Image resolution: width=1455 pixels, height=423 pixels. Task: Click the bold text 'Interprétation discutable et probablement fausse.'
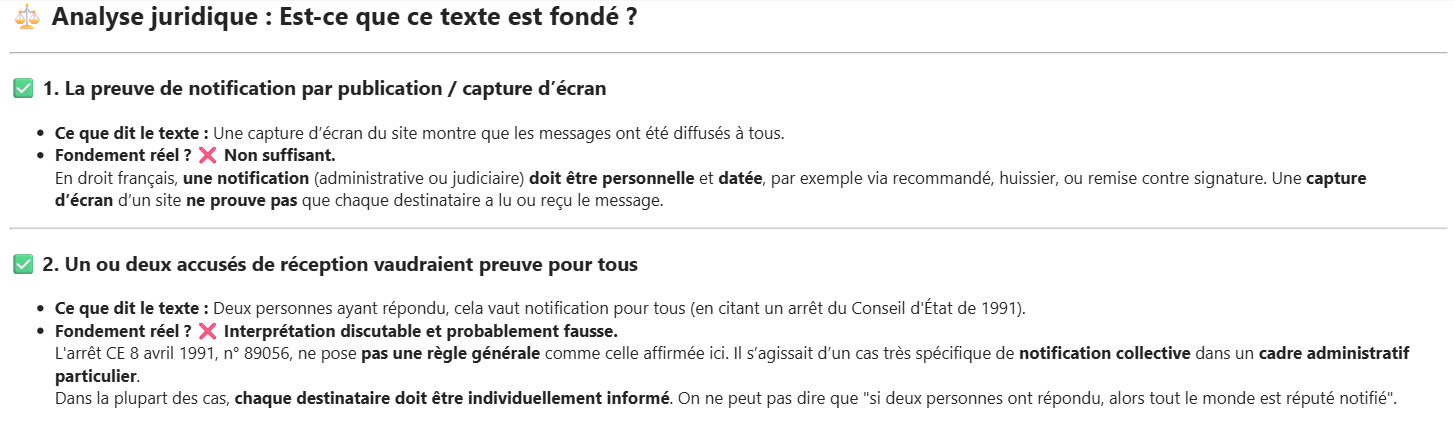[421, 331]
